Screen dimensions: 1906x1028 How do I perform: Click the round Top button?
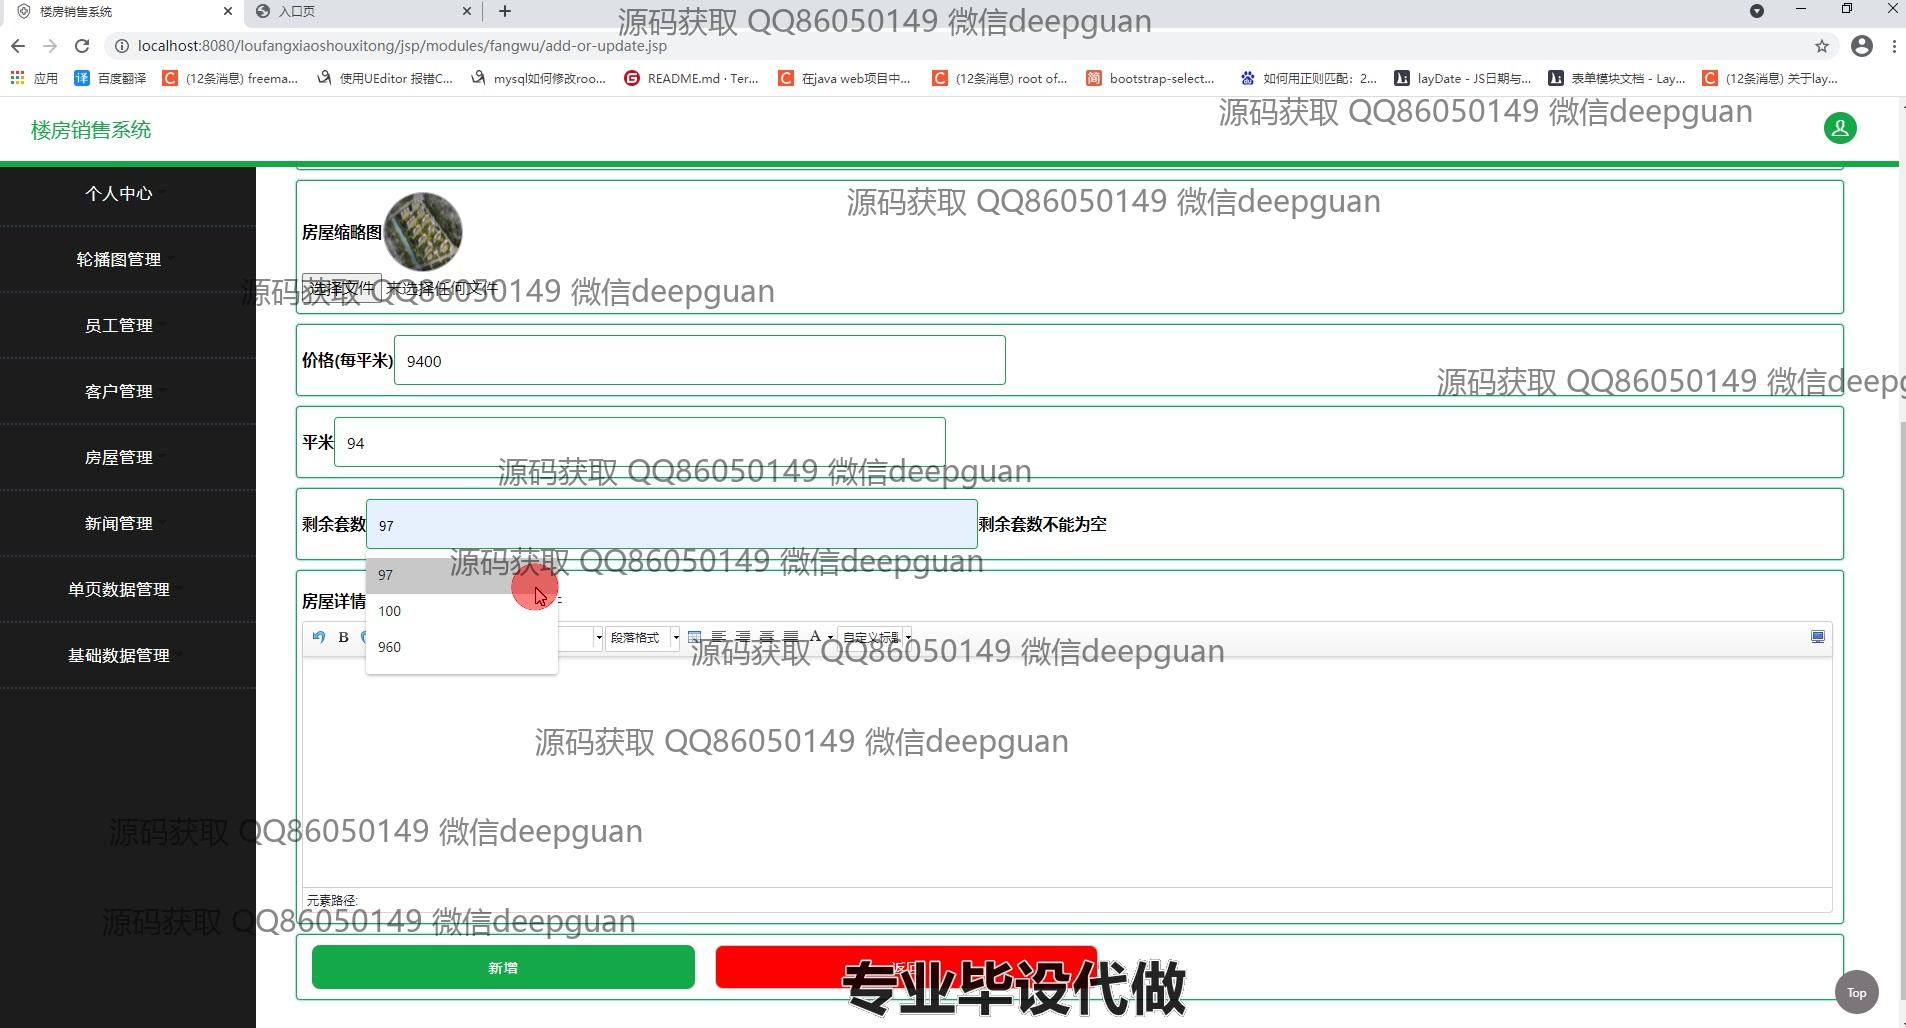pos(1857,993)
